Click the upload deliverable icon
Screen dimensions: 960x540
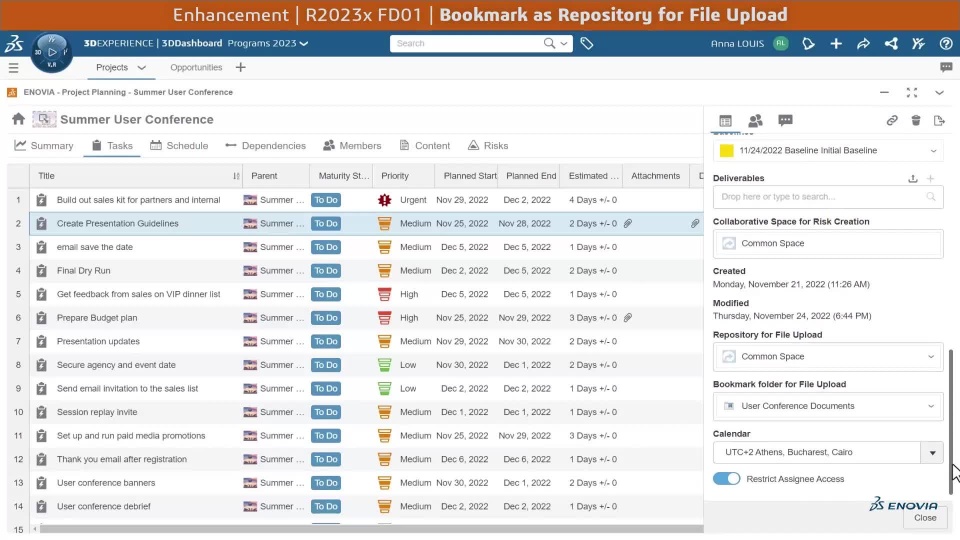[913, 178]
